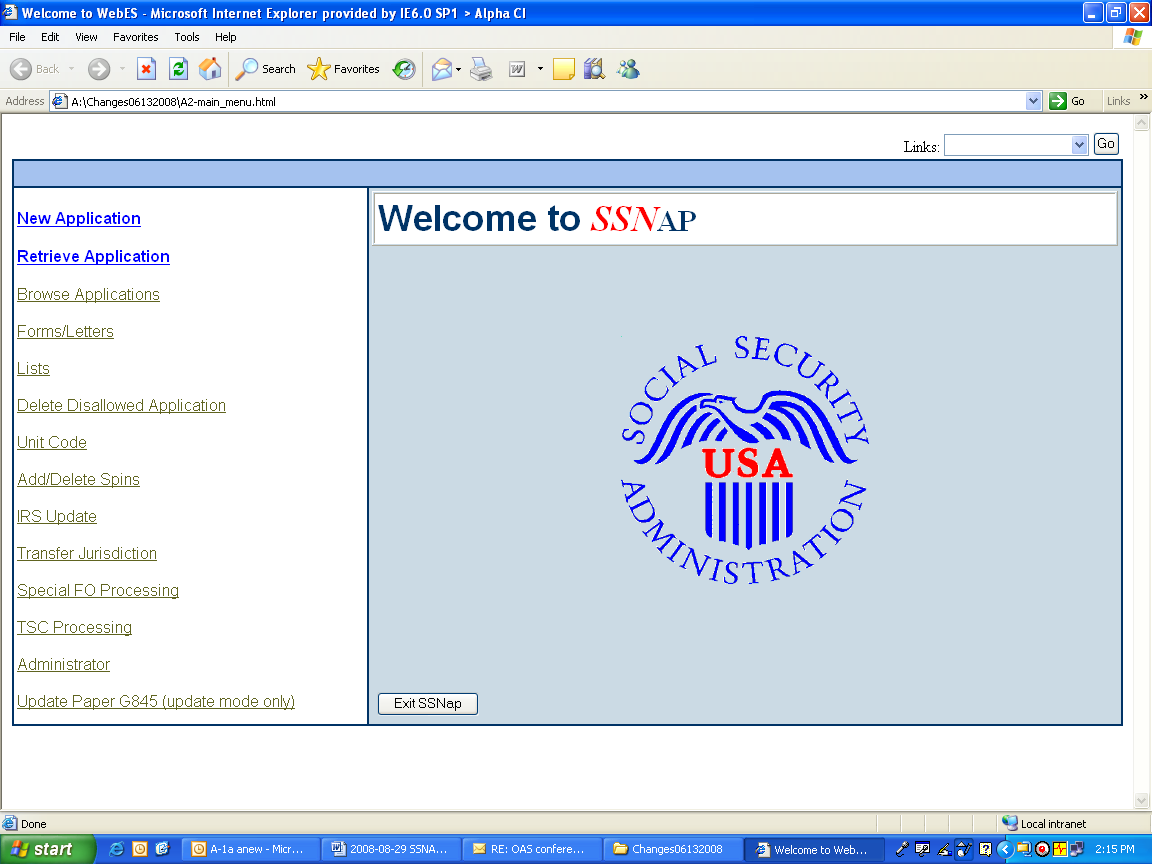Screen dimensions: 1152x864
Task: Click the red record system tray icon
Action: click(1042, 849)
